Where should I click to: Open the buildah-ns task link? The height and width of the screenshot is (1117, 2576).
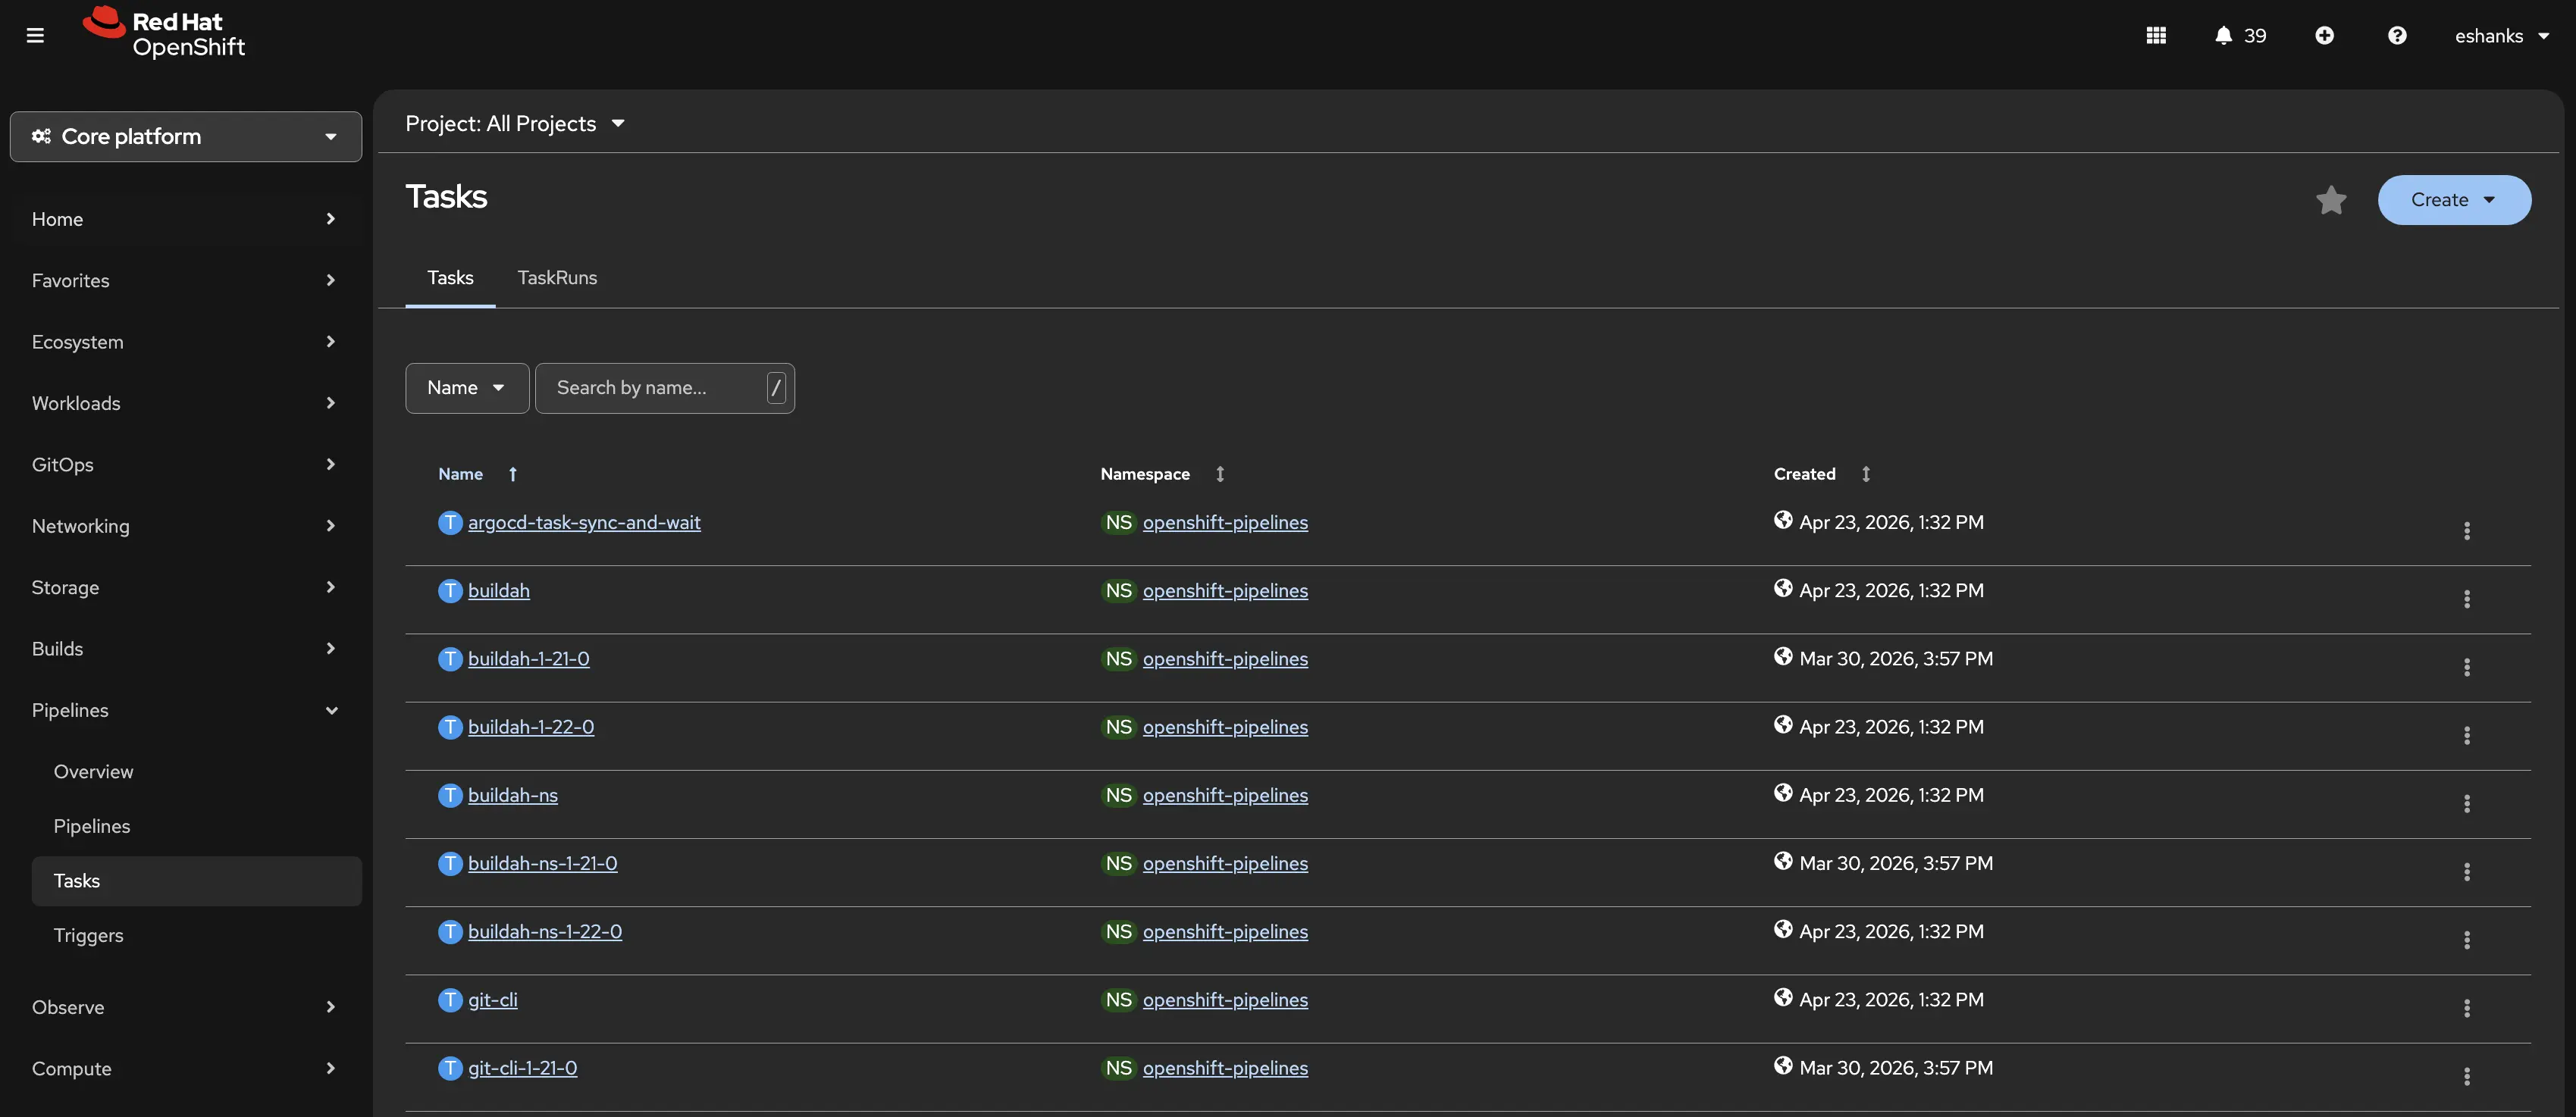[x=513, y=795]
